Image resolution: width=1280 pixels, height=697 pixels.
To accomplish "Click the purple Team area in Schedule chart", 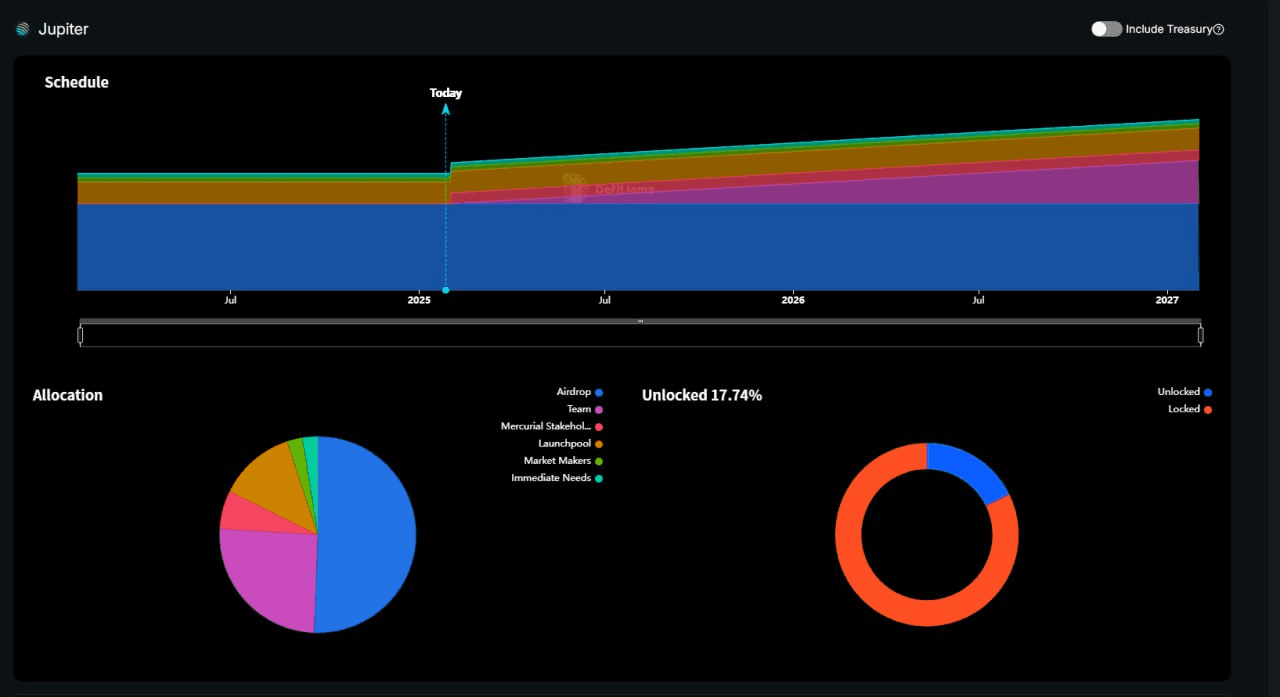I will tap(1000, 190).
